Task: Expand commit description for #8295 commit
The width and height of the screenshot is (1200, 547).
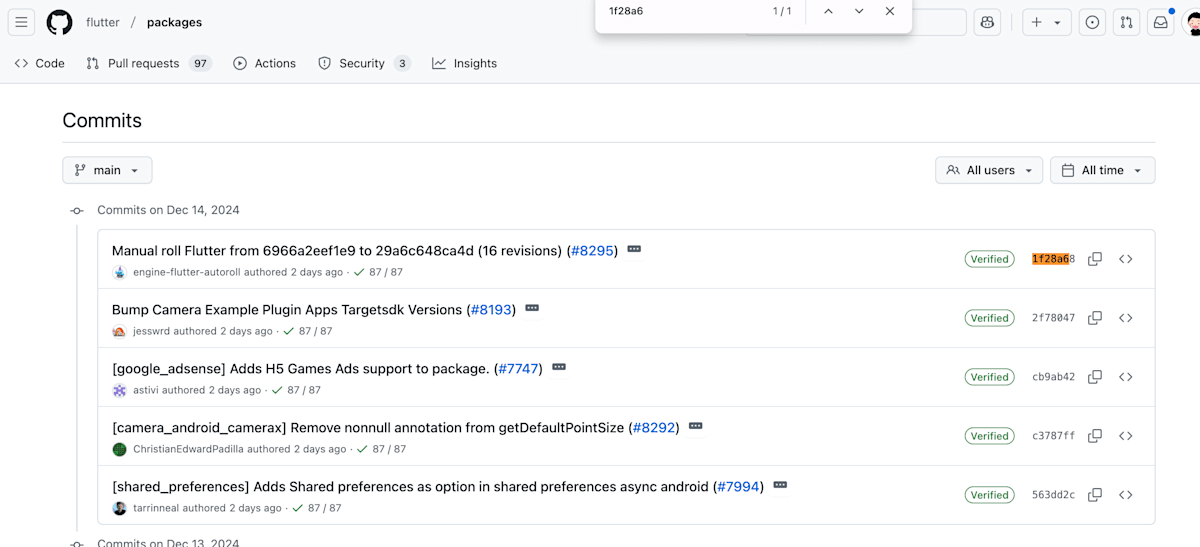Action: click(634, 249)
